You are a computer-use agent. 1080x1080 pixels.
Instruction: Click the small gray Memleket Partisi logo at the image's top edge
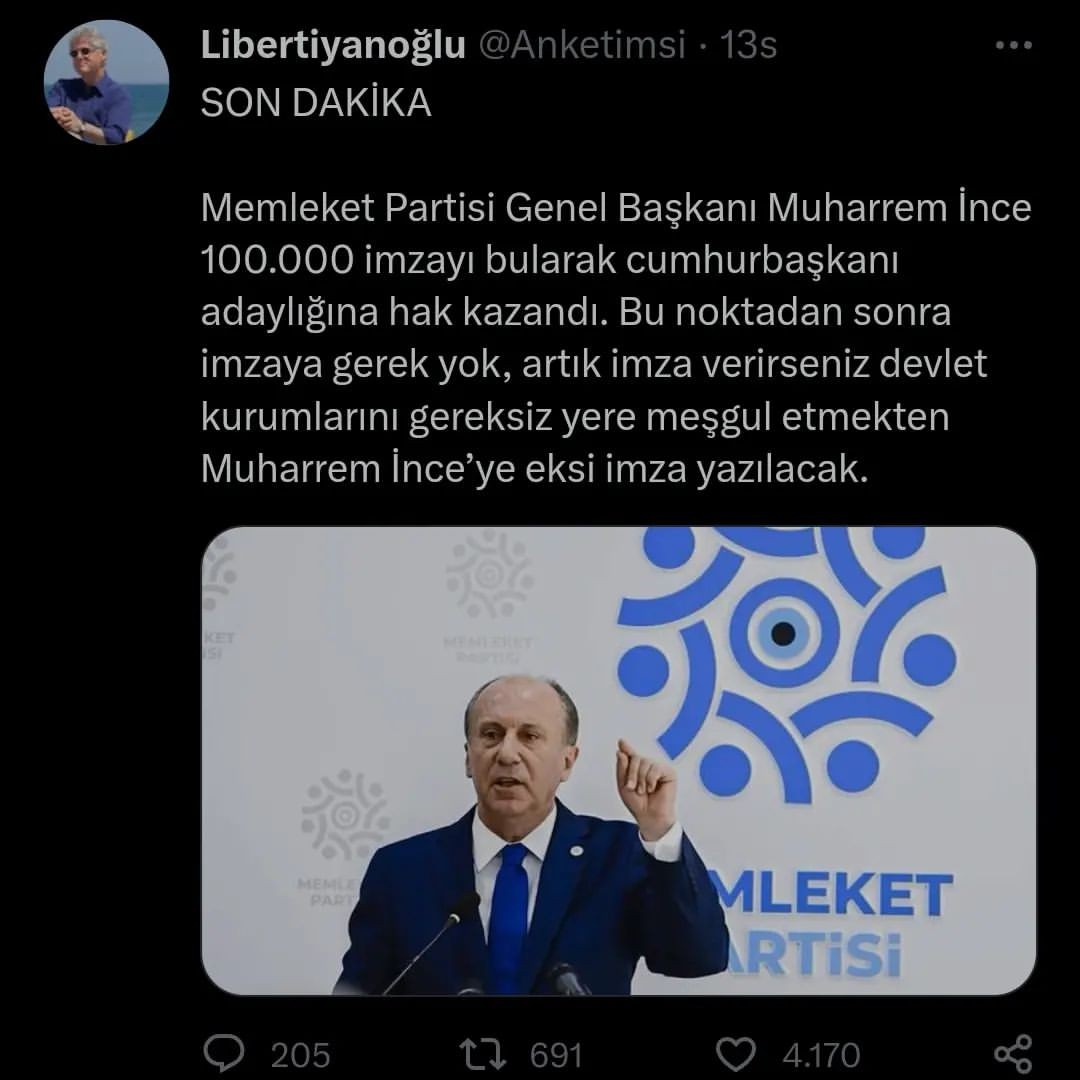coord(489,596)
